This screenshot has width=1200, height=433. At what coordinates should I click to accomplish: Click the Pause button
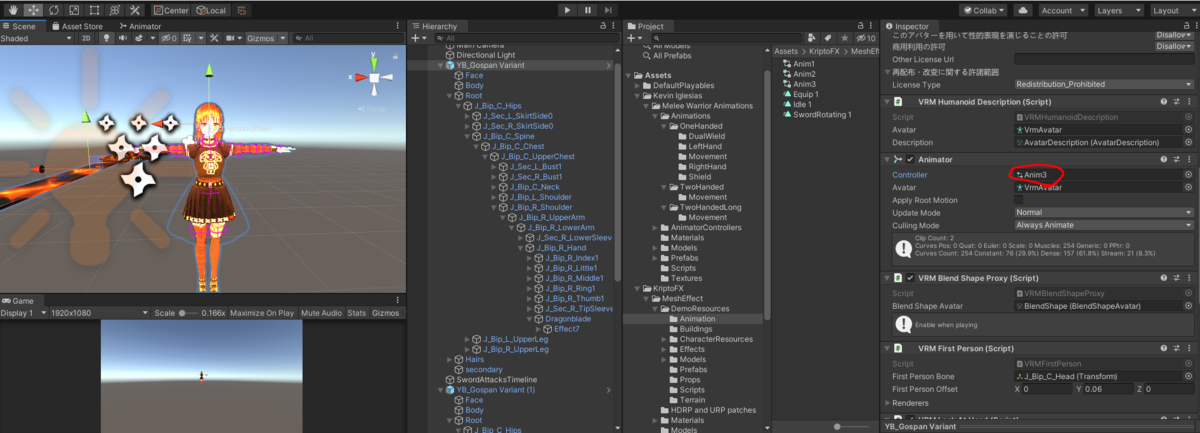589,10
